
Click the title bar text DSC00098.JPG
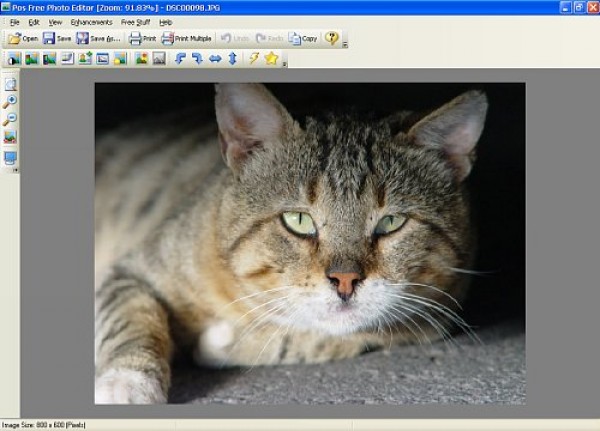pyautogui.click(x=193, y=8)
